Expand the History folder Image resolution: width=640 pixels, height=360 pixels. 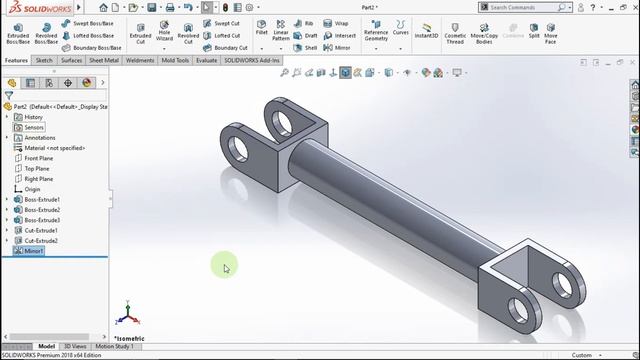coord(7,117)
